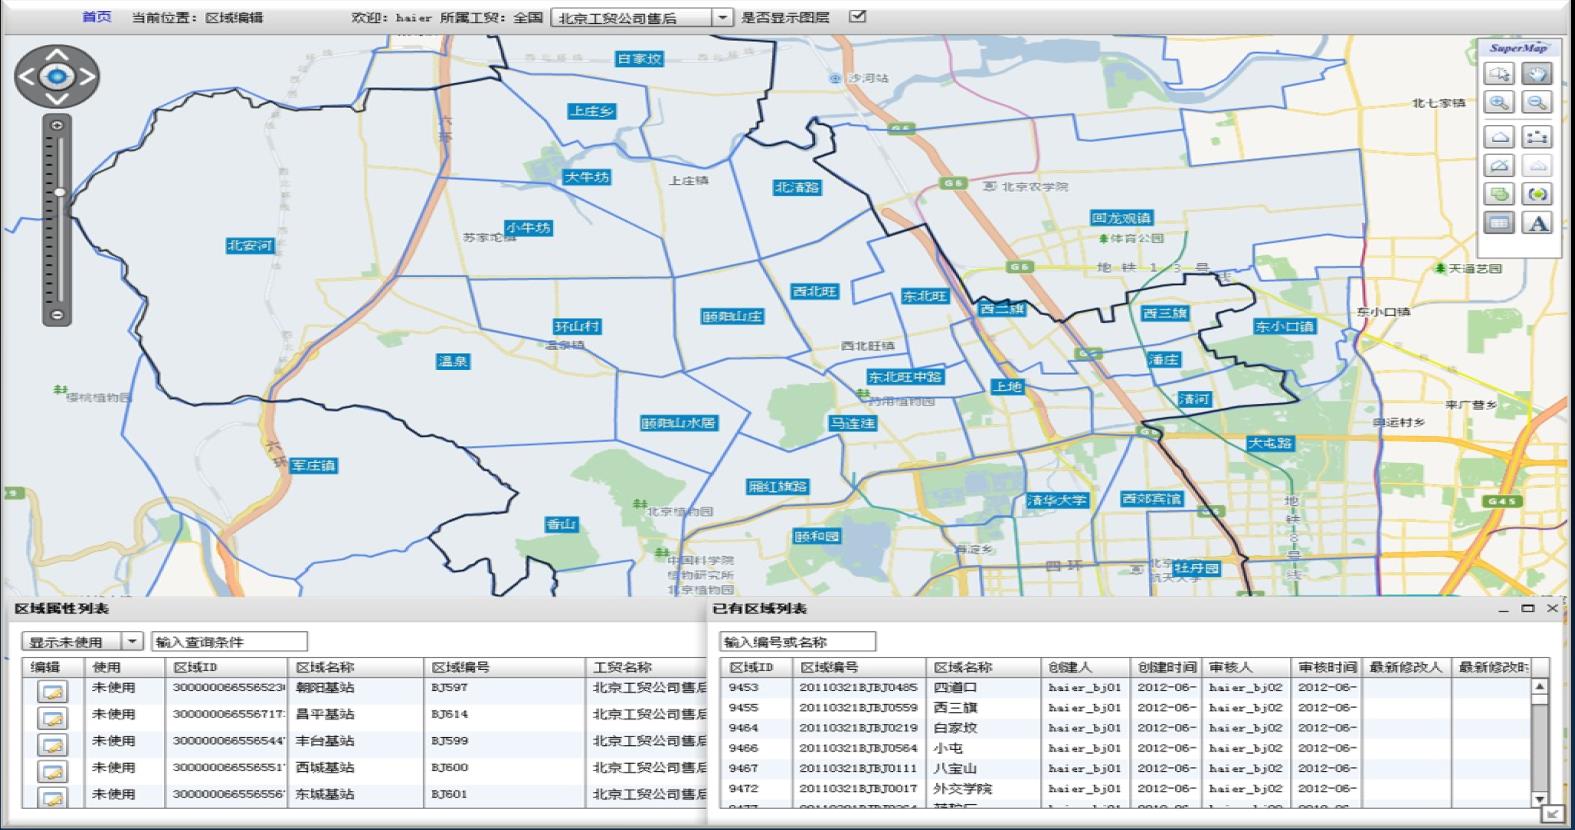Click the plus at zoom slider top
Image resolution: width=1575 pixels, height=830 pixels.
57,126
